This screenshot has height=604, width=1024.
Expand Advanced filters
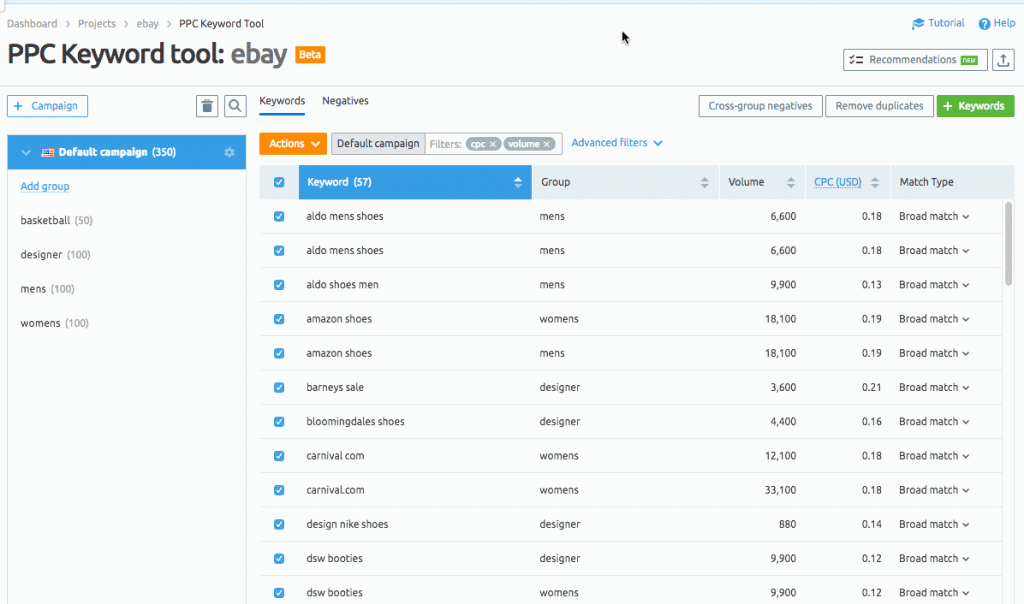point(617,143)
